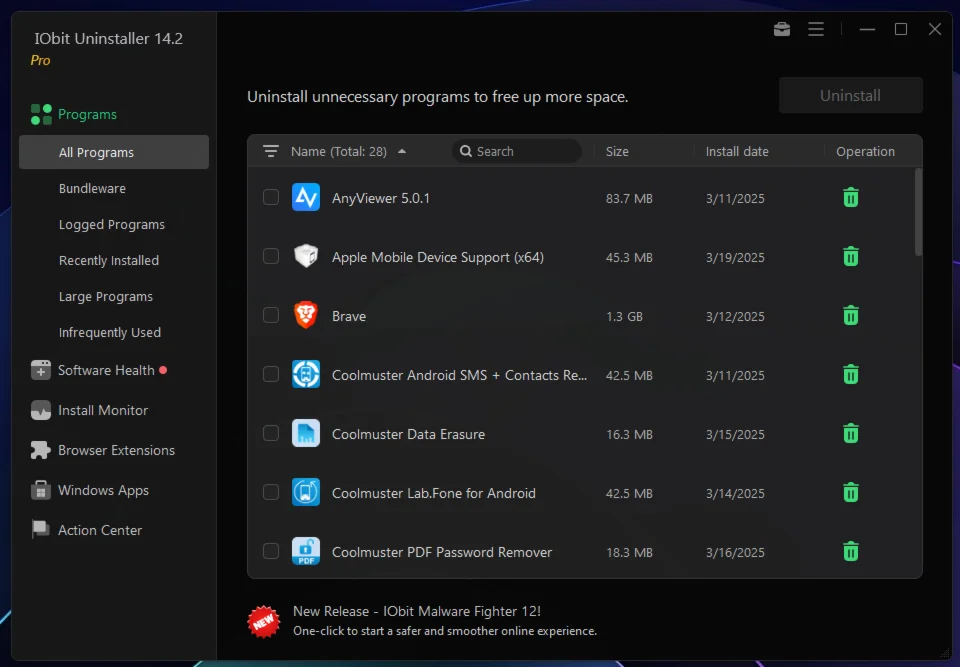Click the Browser Extensions puzzle icon
The height and width of the screenshot is (667, 960).
point(41,450)
